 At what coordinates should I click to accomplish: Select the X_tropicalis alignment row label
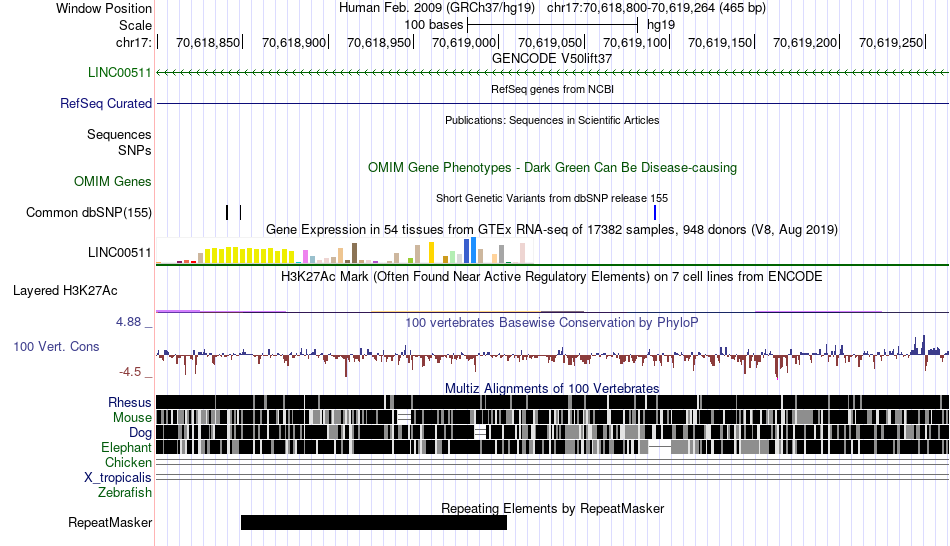coord(118,478)
